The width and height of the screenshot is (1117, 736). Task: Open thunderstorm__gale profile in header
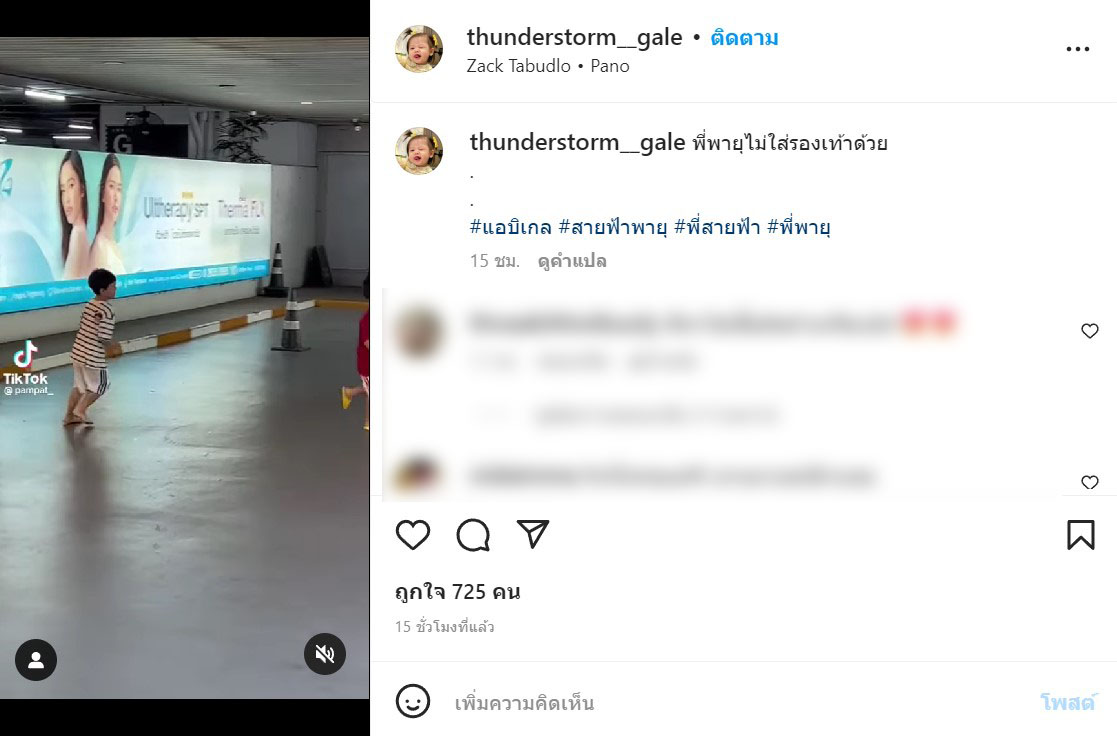coord(574,37)
